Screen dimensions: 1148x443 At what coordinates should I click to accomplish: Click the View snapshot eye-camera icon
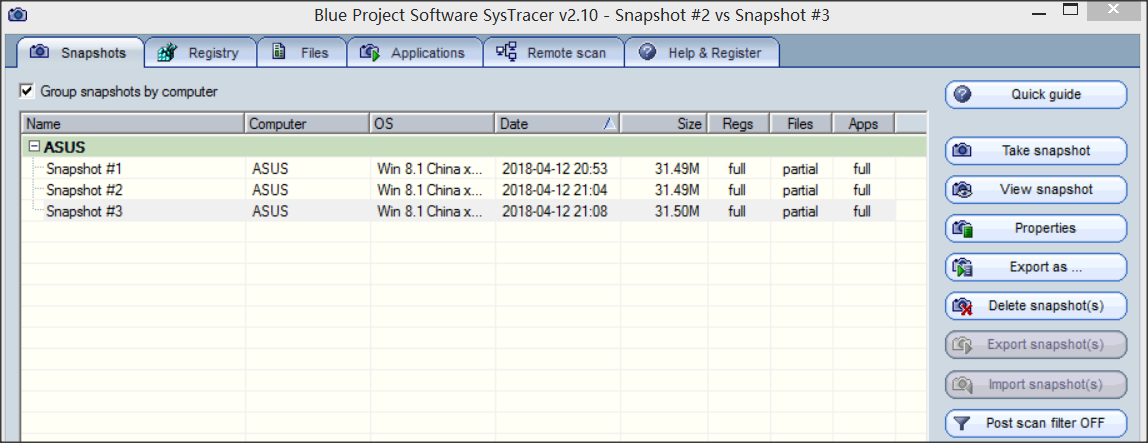962,189
